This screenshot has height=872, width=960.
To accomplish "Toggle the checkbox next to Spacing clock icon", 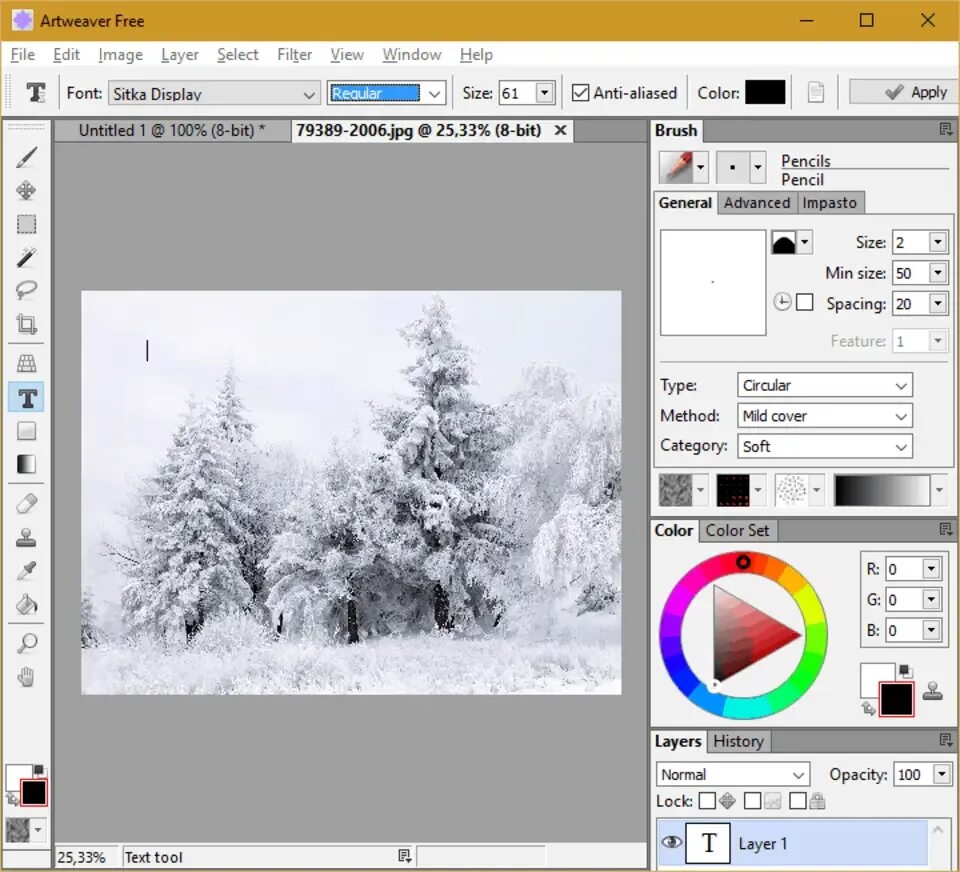I will [804, 302].
